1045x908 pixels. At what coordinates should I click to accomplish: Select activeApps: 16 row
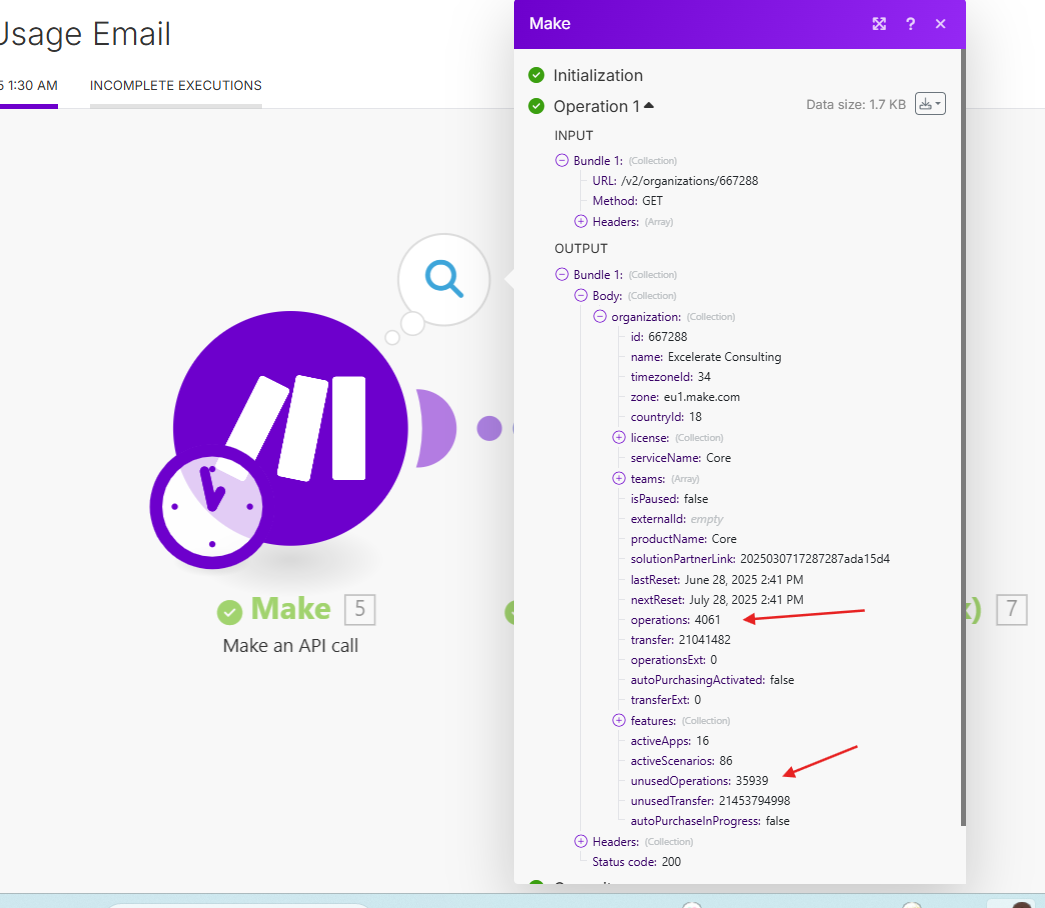click(x=670, y=741)
